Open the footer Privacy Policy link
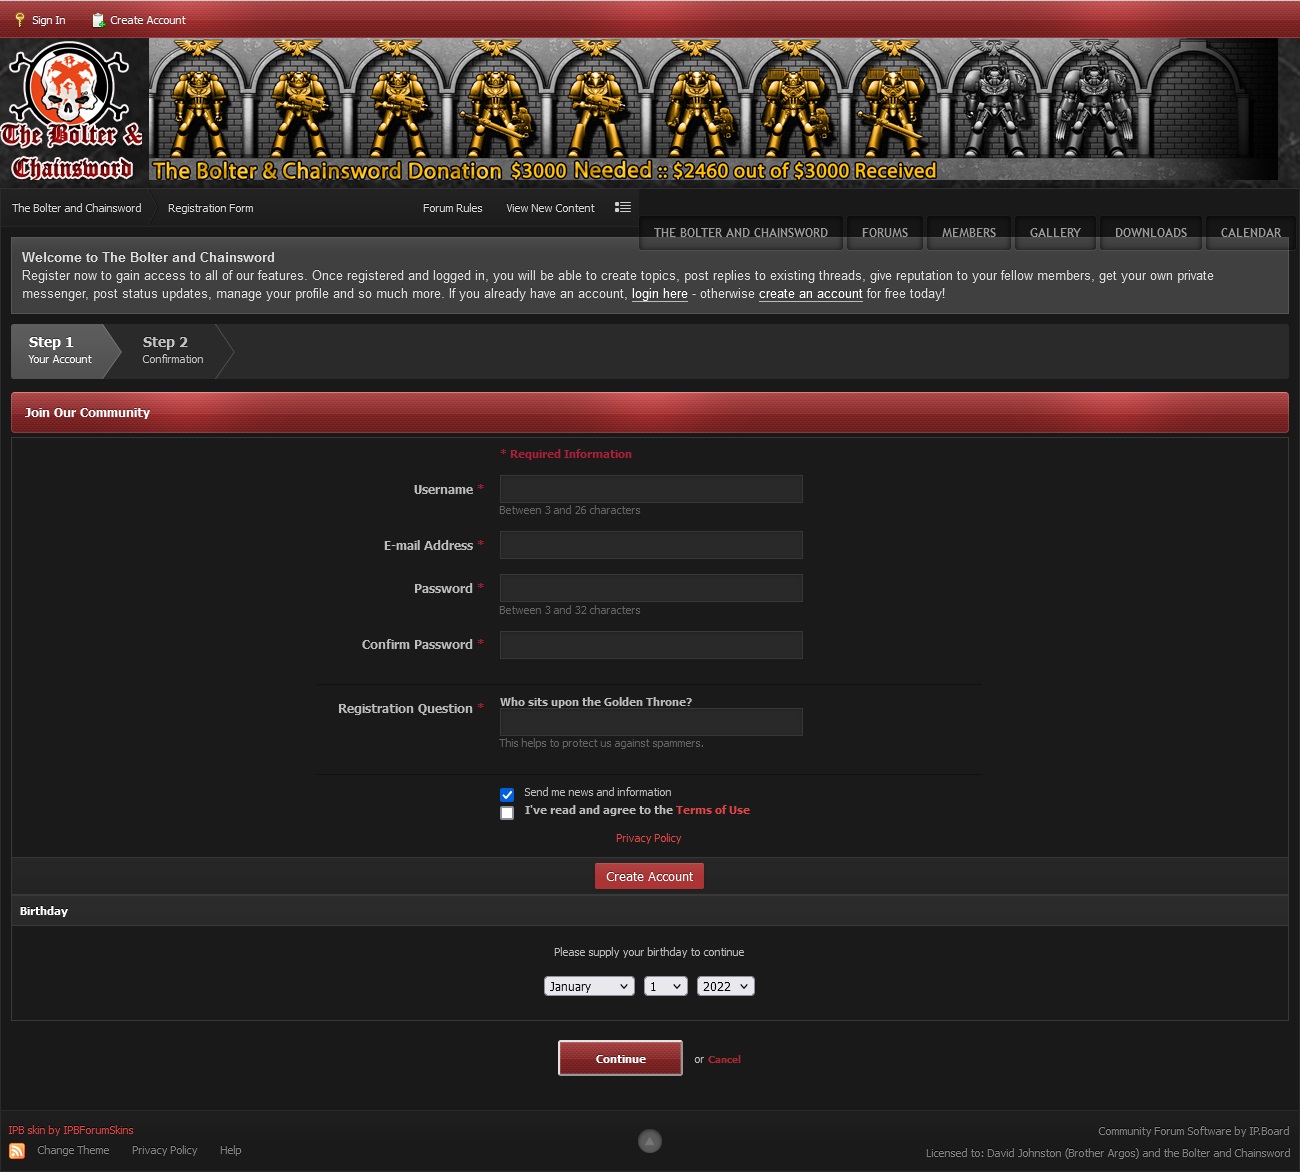Viewport: 1300px width, 1172px height. coord(164,1150)
